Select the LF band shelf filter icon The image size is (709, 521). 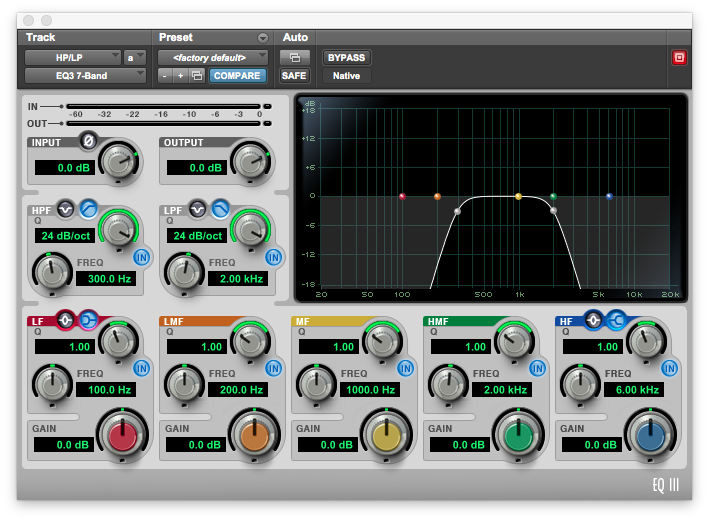87,321
